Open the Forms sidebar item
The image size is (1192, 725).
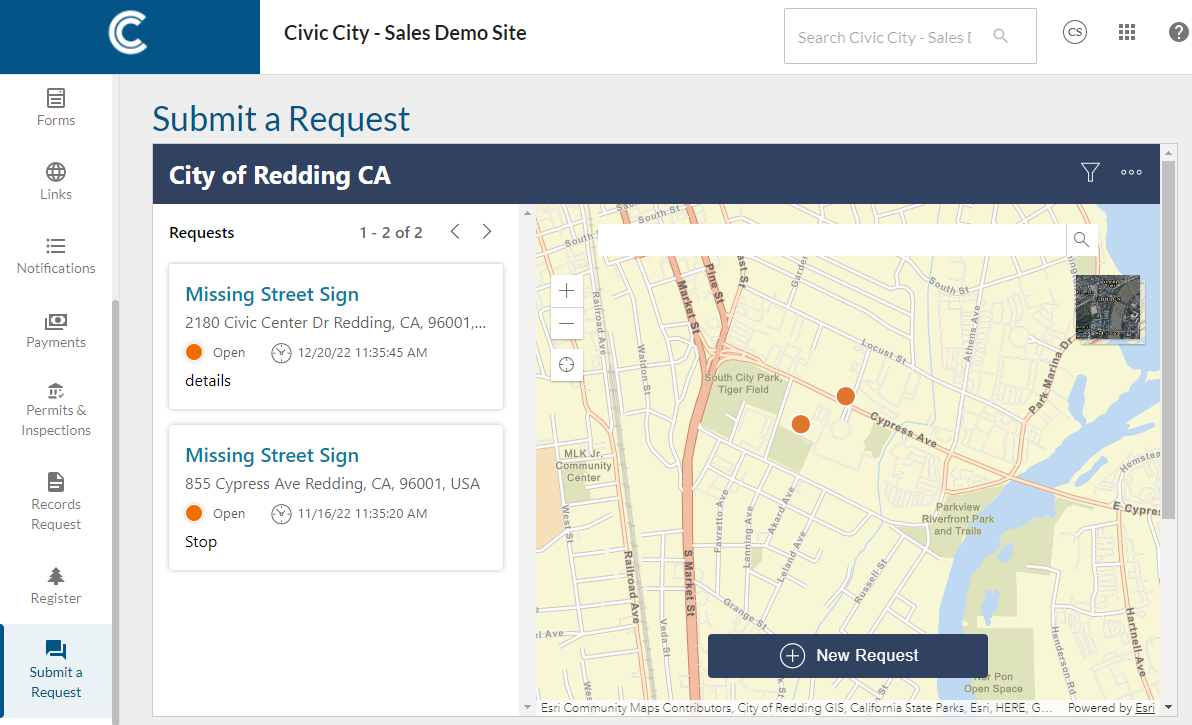[55, 107]
